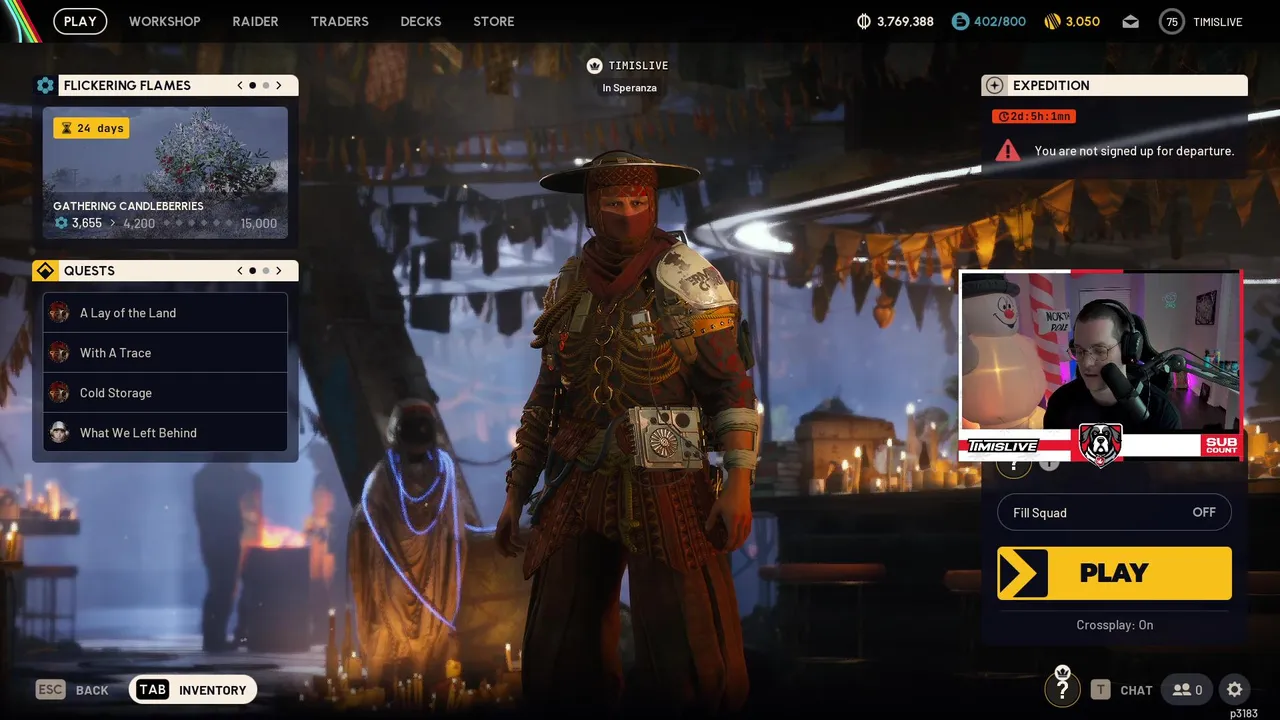Click the In Speranza status text
1280x720 pixels.
click(629, 88)
